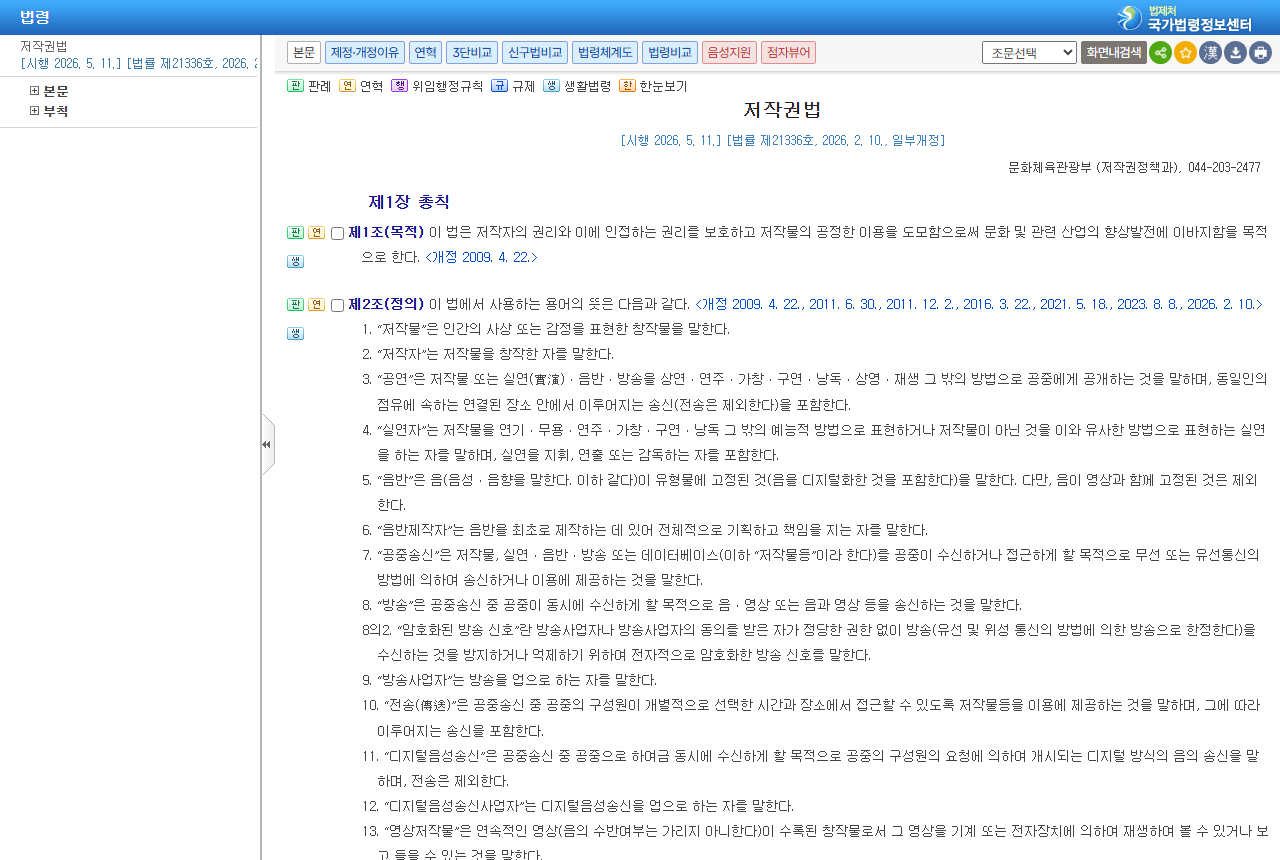Expand the 부칙 tree node

[35, 111]
